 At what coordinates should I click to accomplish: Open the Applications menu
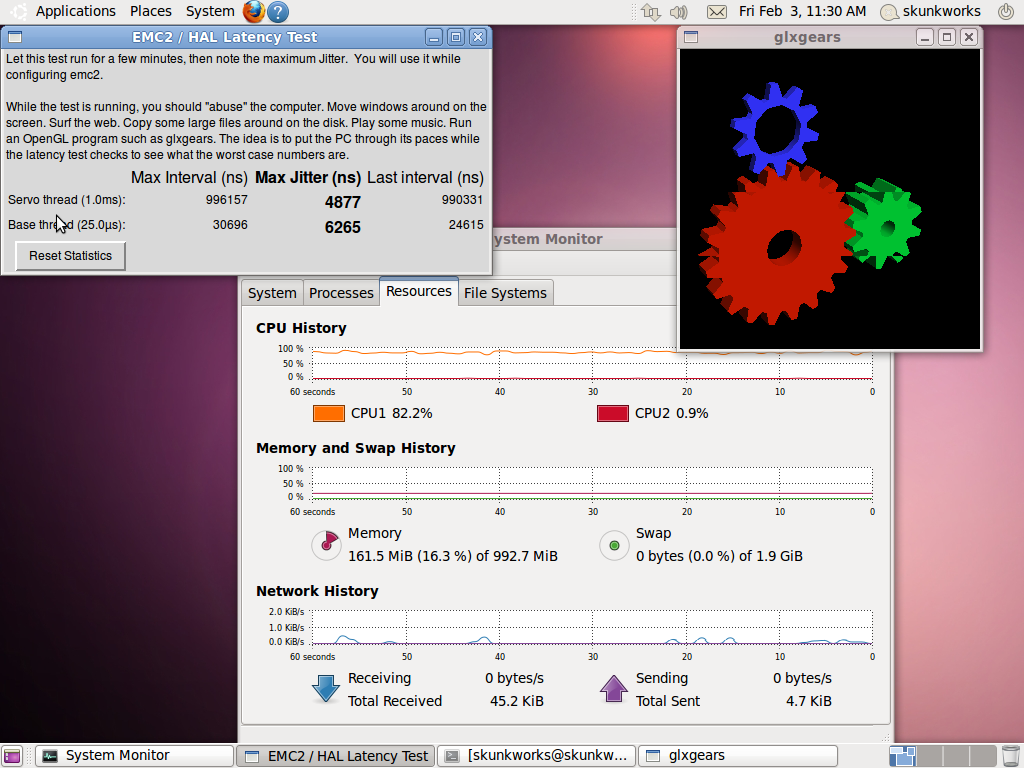pos(76,11)
